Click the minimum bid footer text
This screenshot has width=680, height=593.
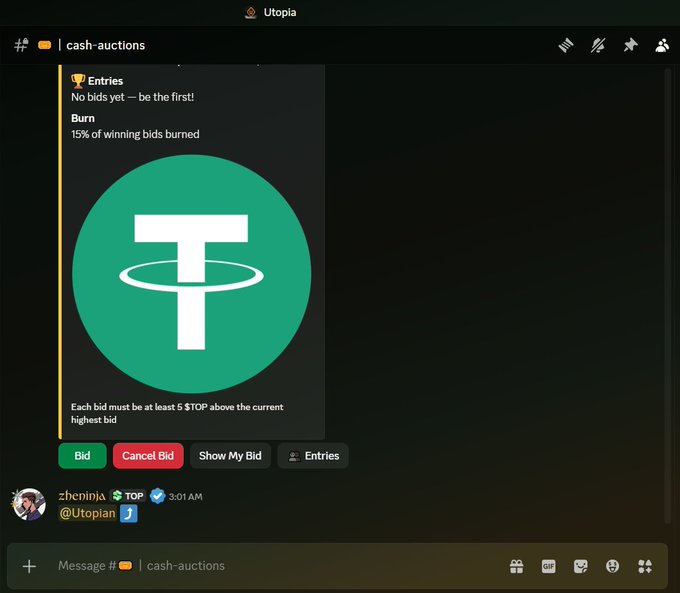click(x=177, y=413)
